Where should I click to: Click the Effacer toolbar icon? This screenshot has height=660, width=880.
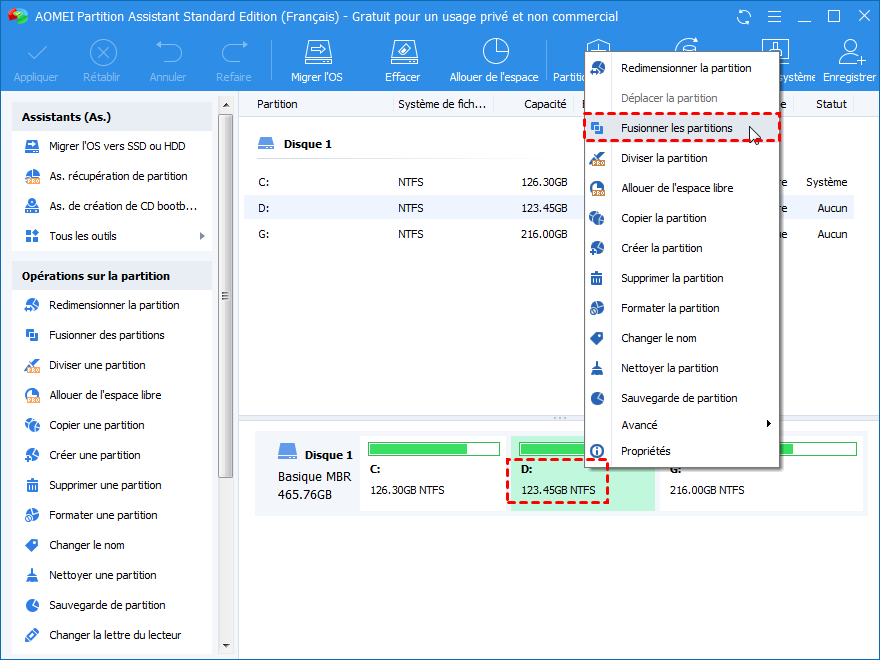[404, 52]
